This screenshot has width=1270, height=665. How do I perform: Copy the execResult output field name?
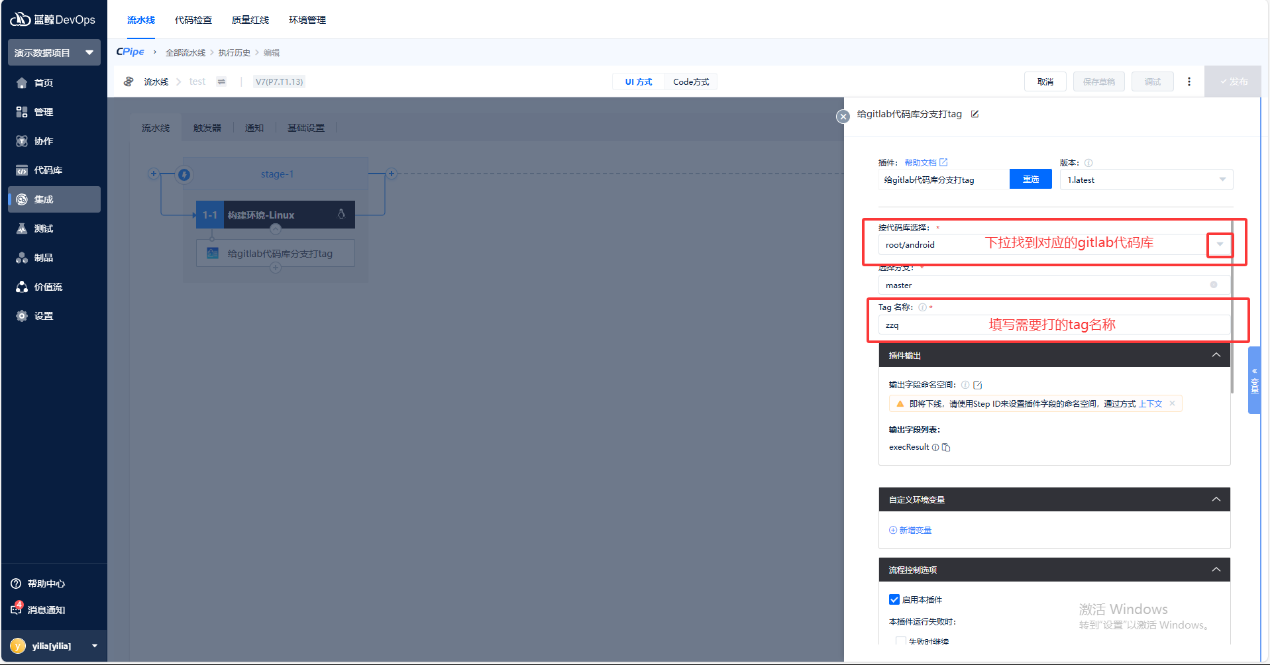pos(946,448)
